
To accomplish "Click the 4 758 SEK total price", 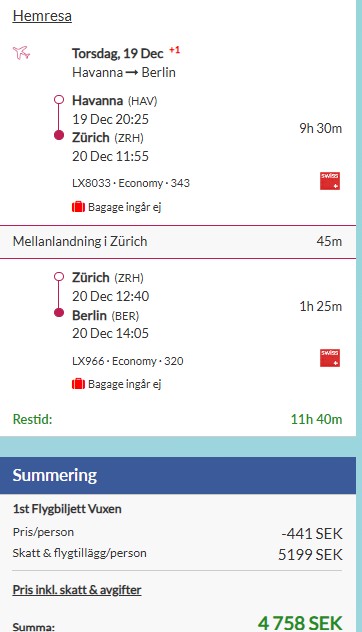I will (300, 623).
